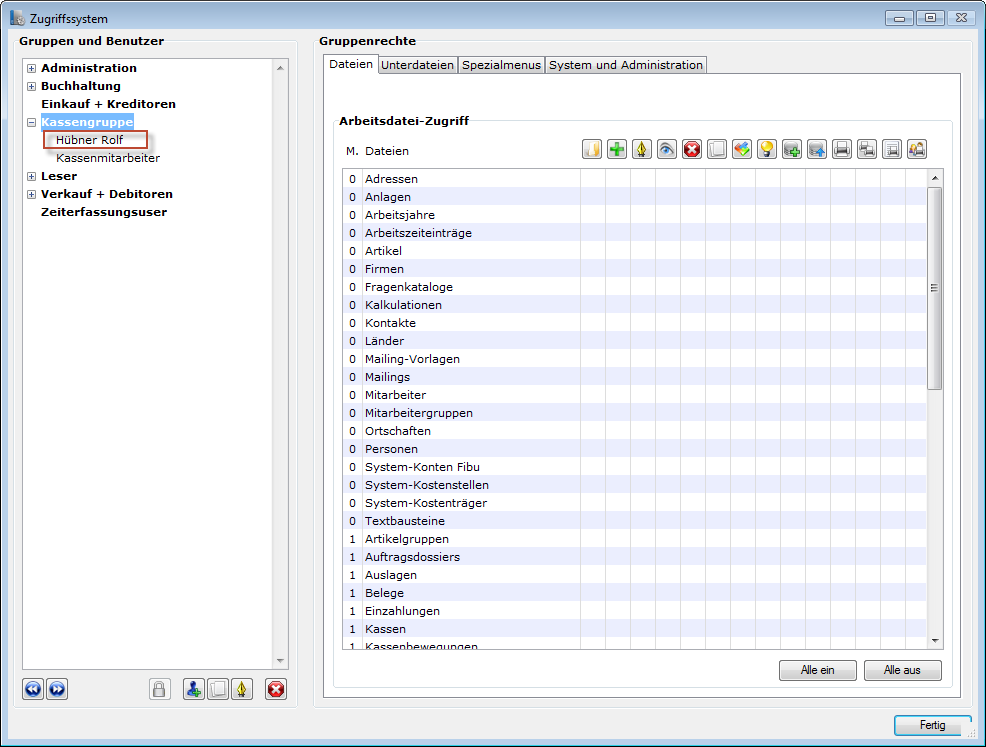986x747 pixels.
Task: Click the green plus icon above the file list
Action: [x=617, y=149]
